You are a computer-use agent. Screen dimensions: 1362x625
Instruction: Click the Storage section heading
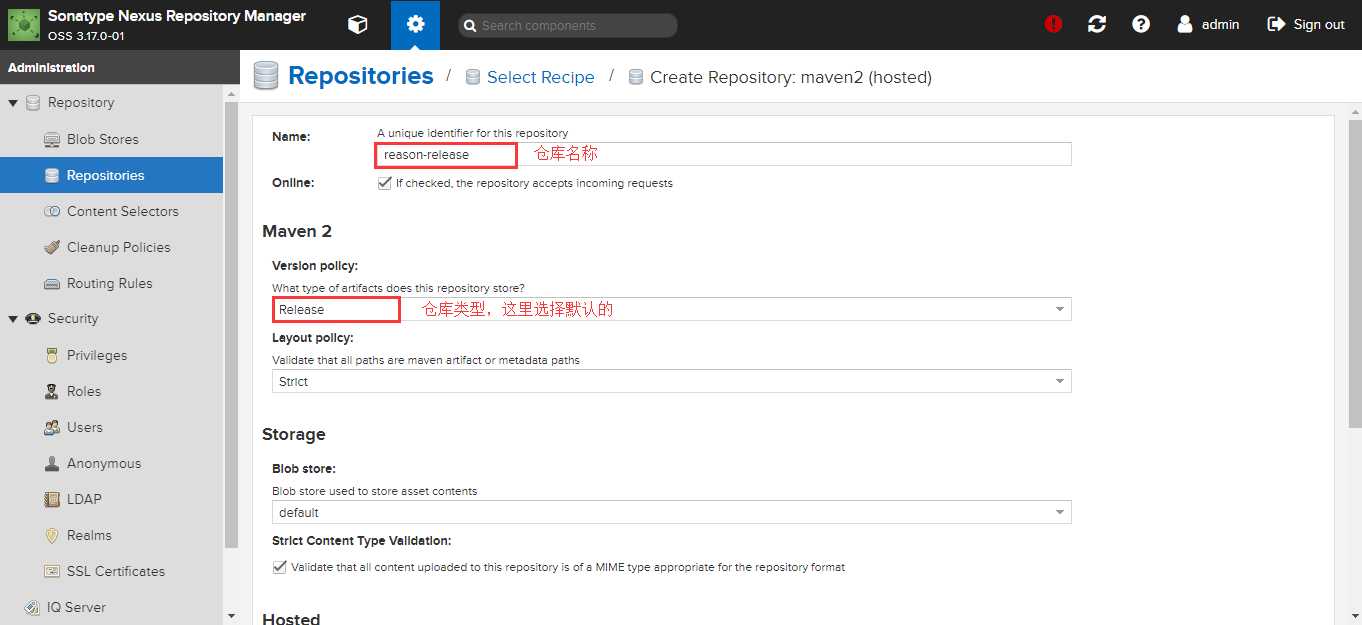[x=294, y=434]
